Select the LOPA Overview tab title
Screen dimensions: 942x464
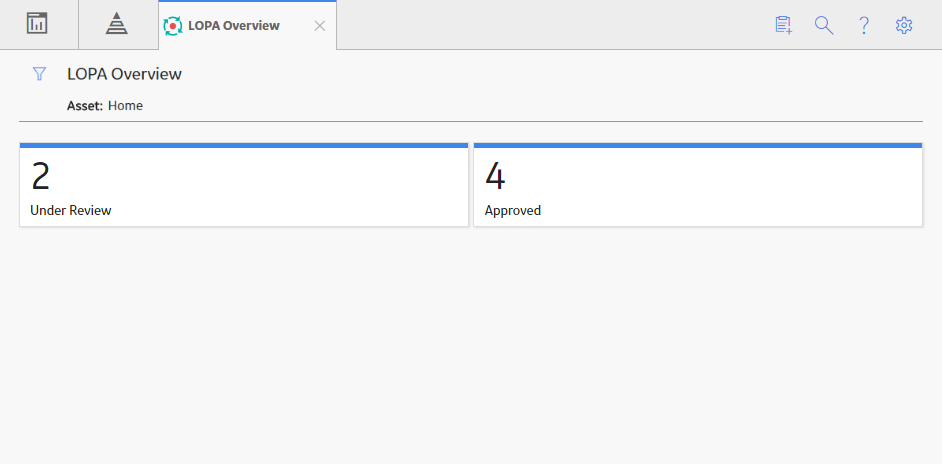click(234, 26)
